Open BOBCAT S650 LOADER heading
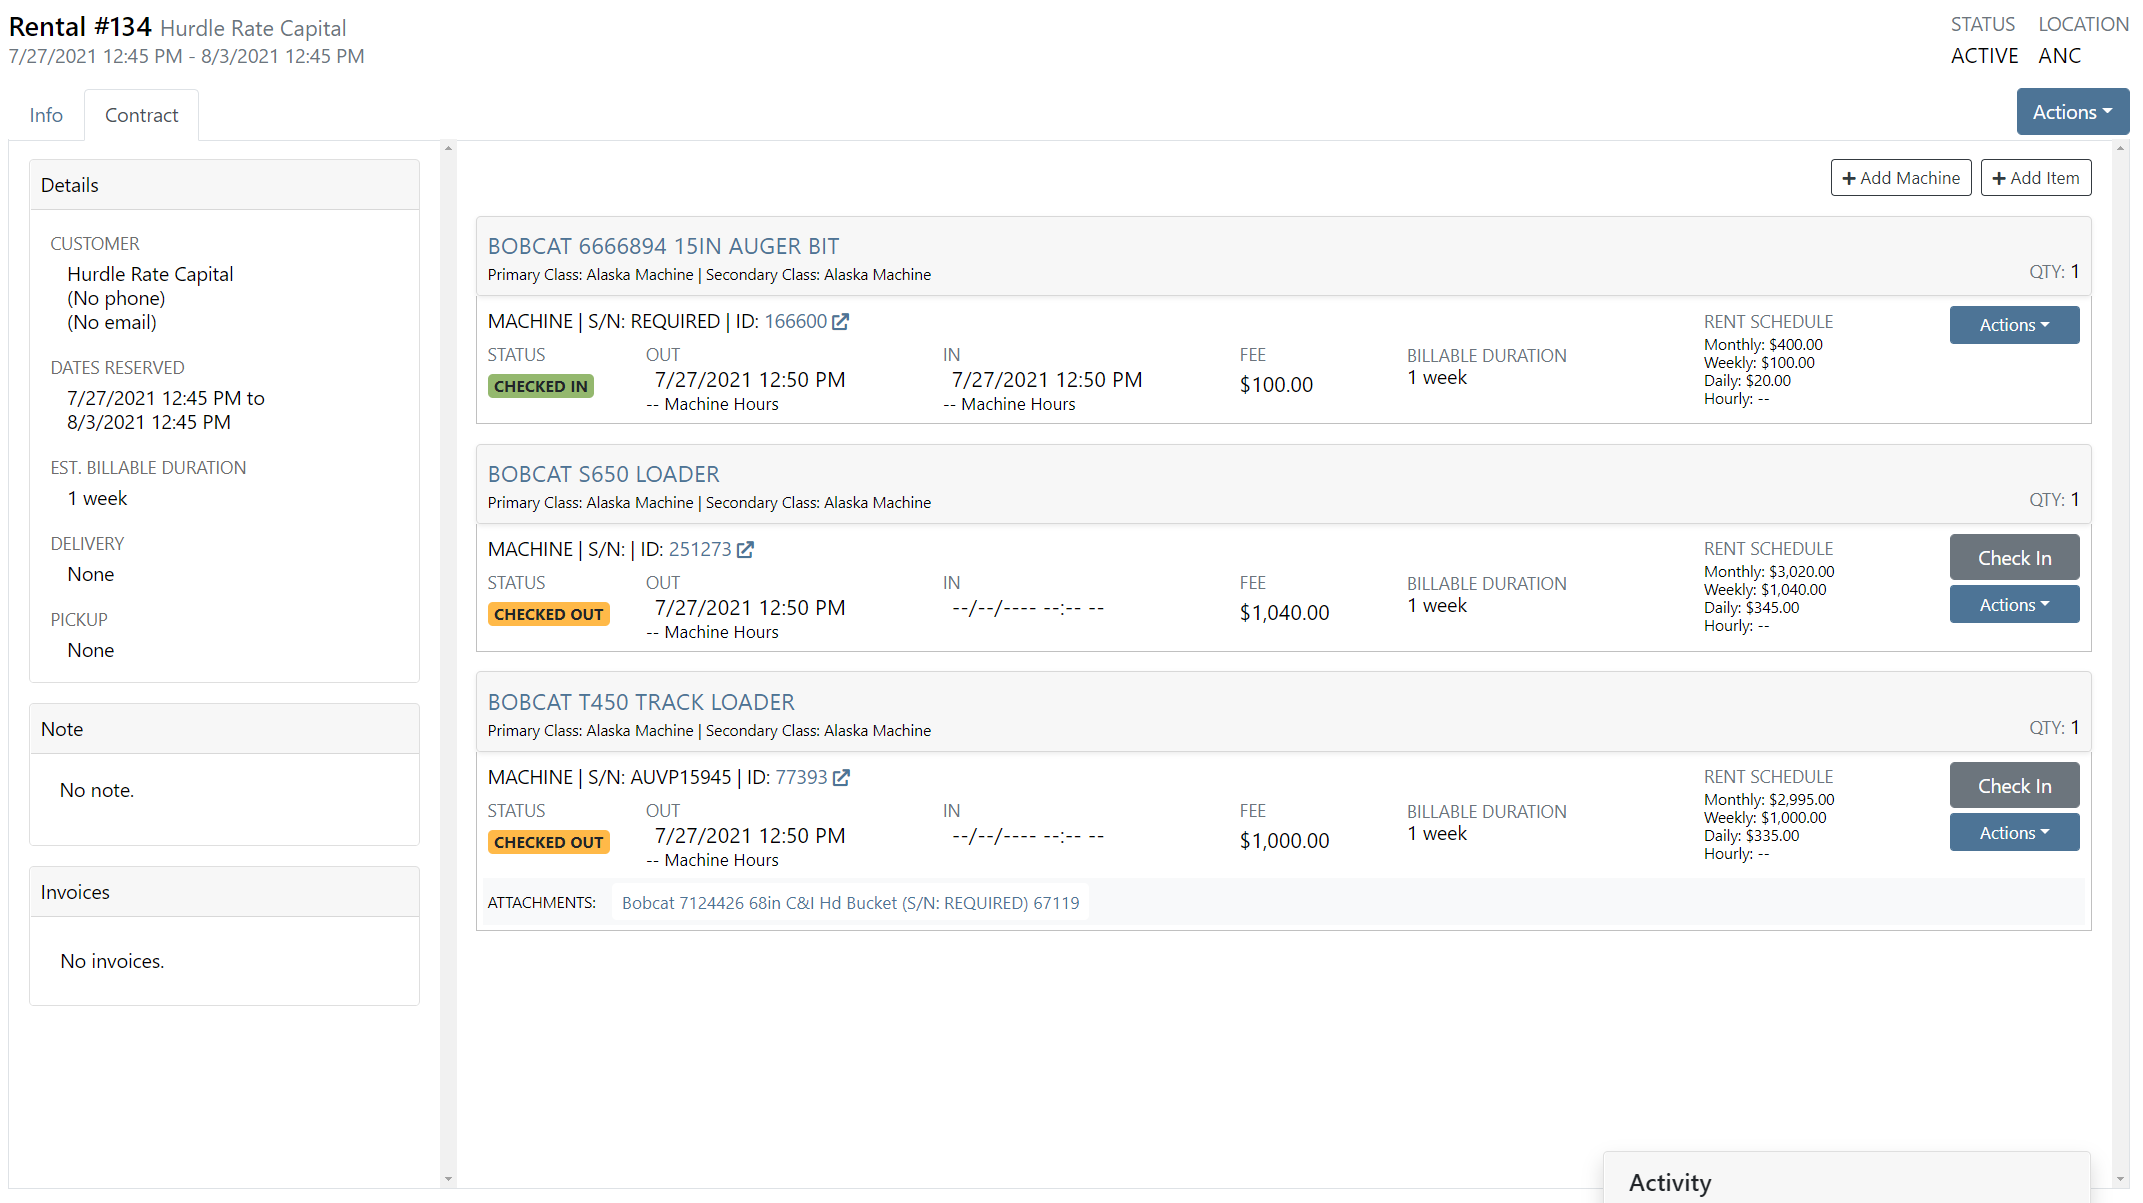 point(603,474)
